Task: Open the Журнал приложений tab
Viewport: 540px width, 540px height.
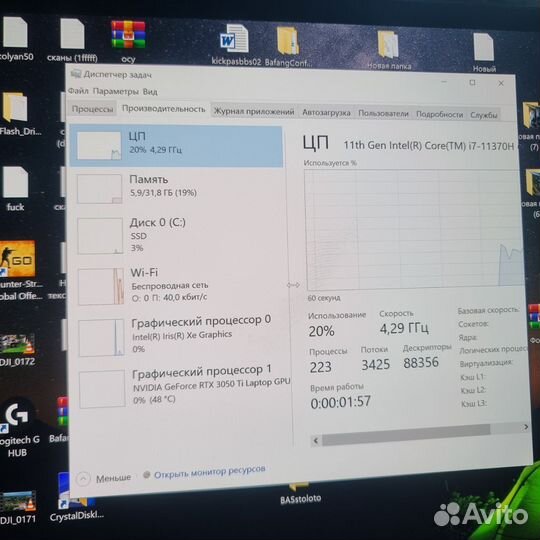Action: pyautogui.click(x=254, y=112)
